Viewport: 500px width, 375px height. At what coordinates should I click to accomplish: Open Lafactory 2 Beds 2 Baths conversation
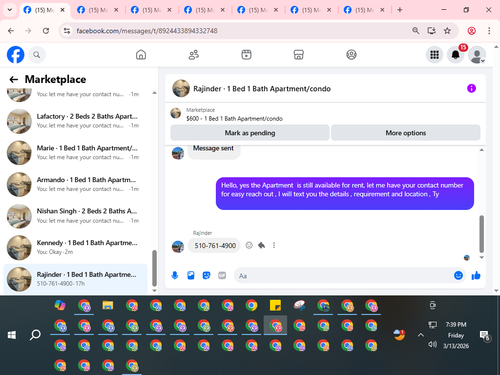(75, 121)
